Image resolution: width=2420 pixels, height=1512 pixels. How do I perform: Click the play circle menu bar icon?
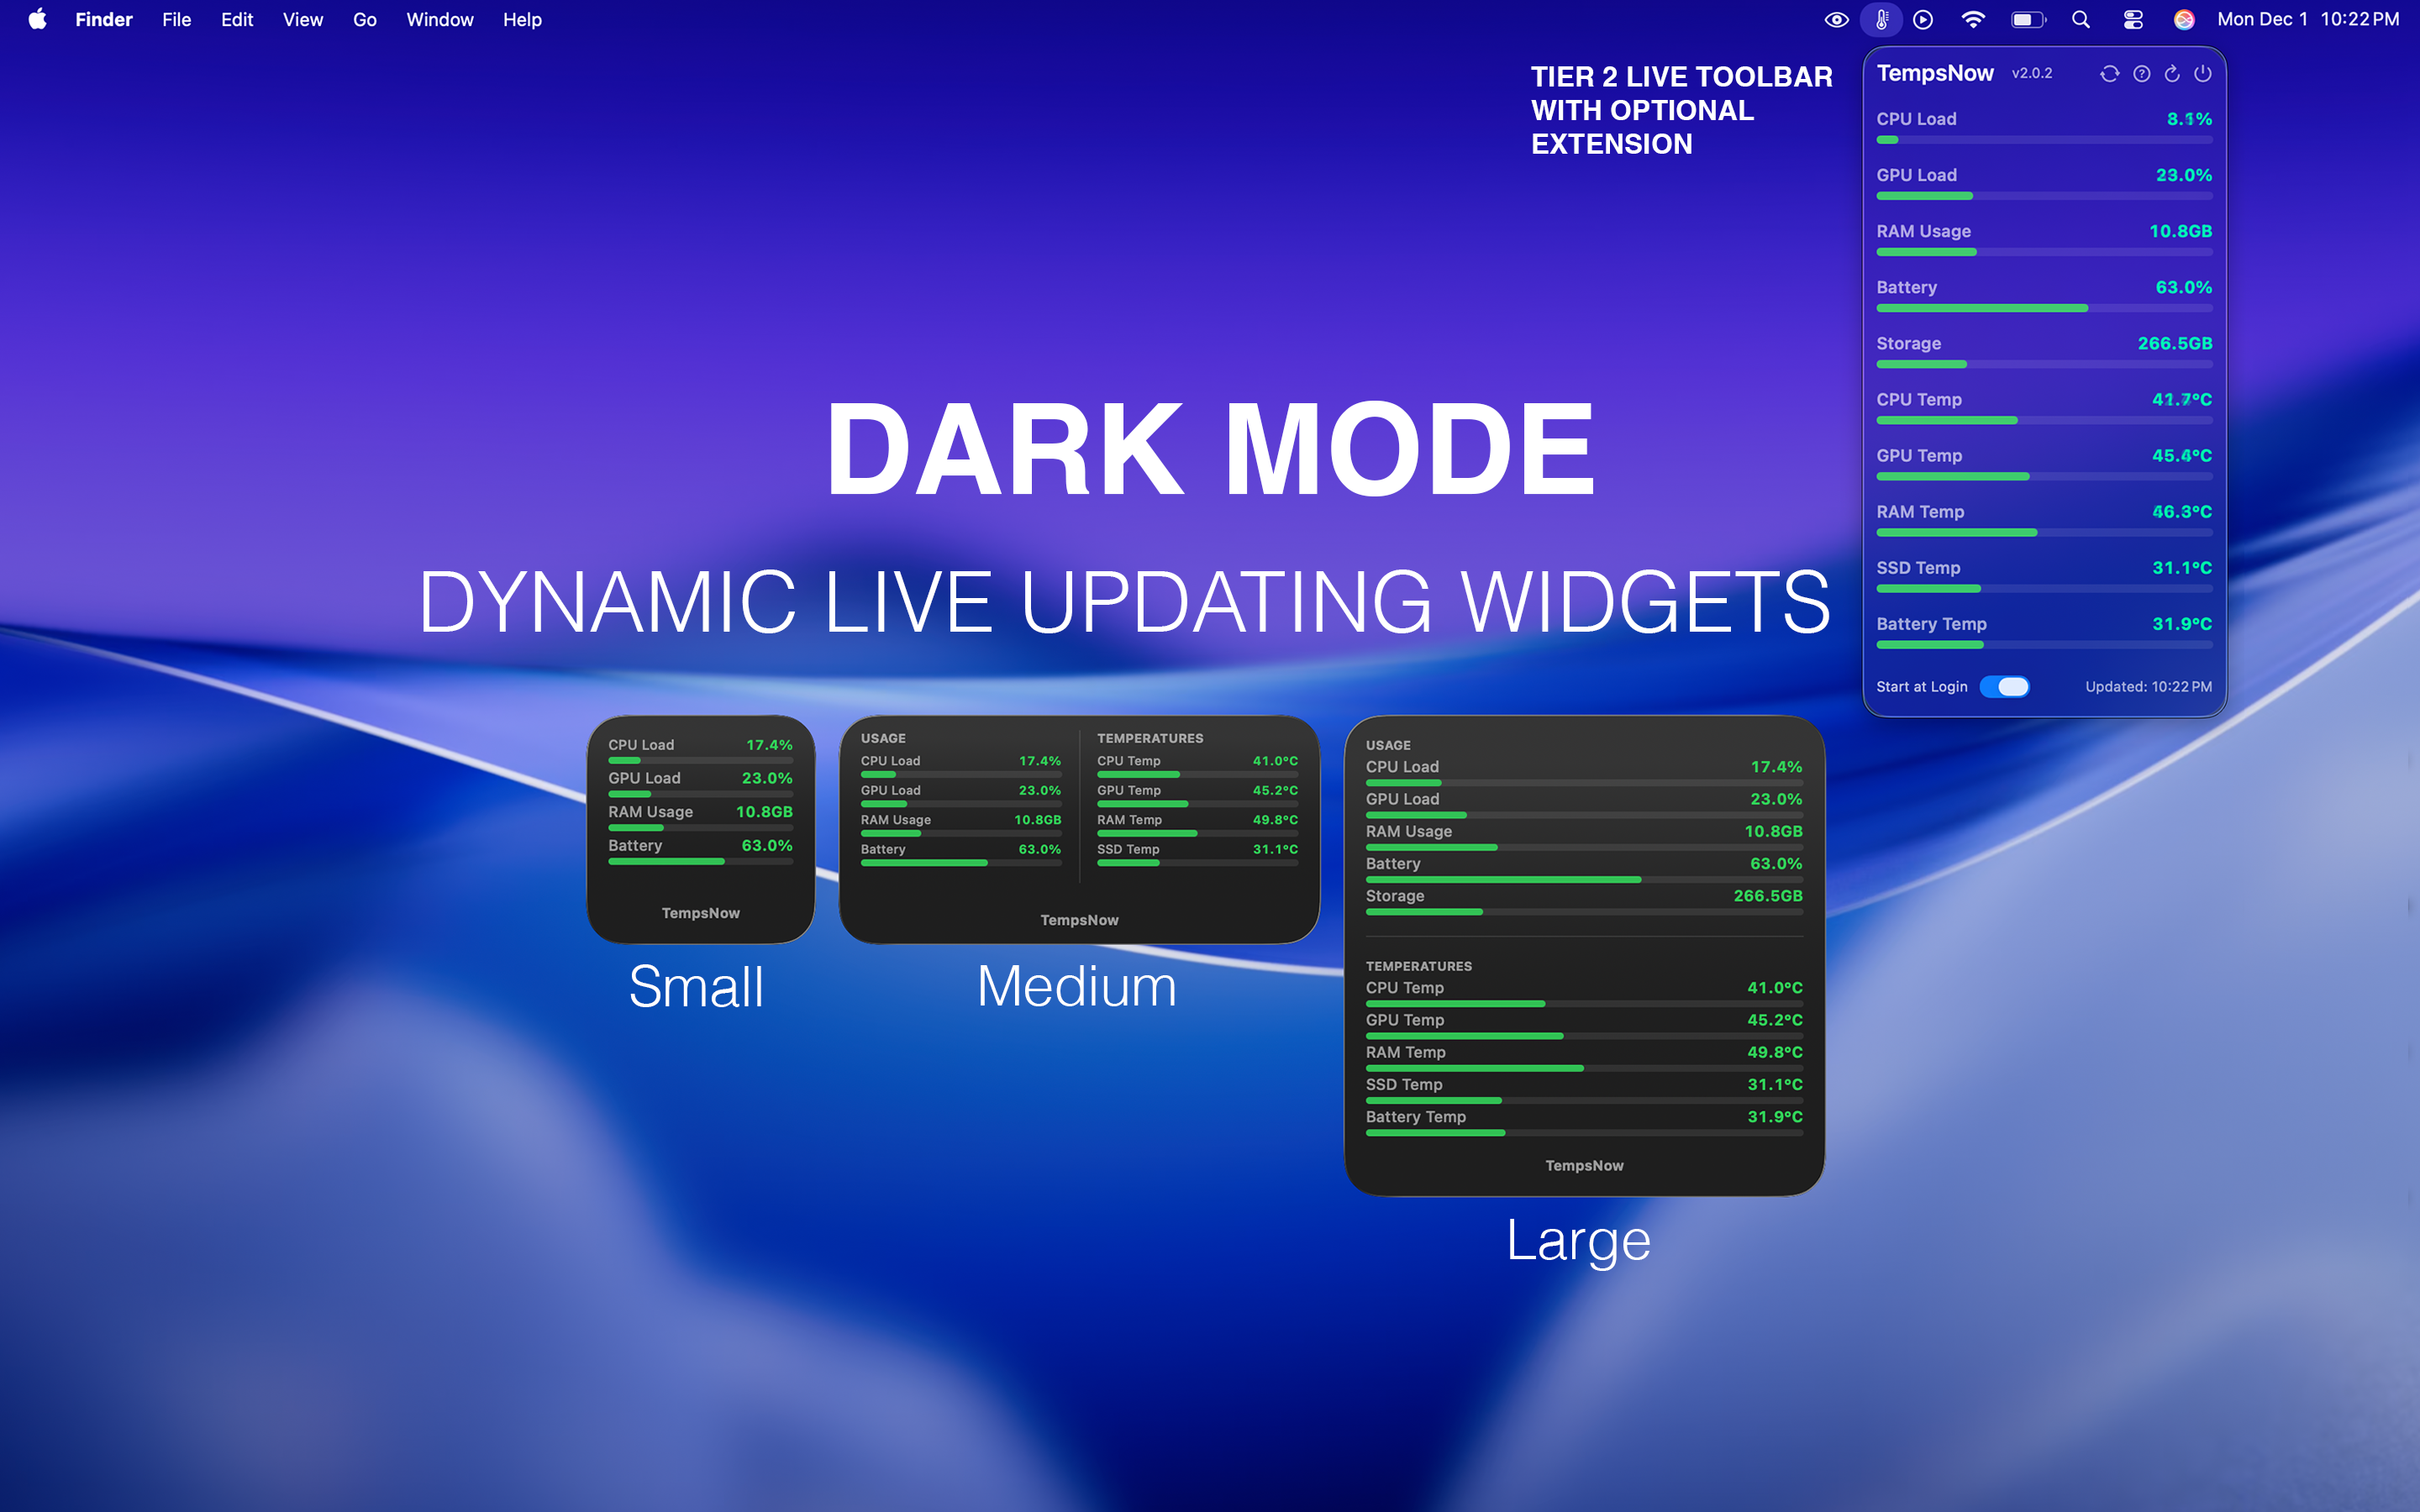(1923, 19)
